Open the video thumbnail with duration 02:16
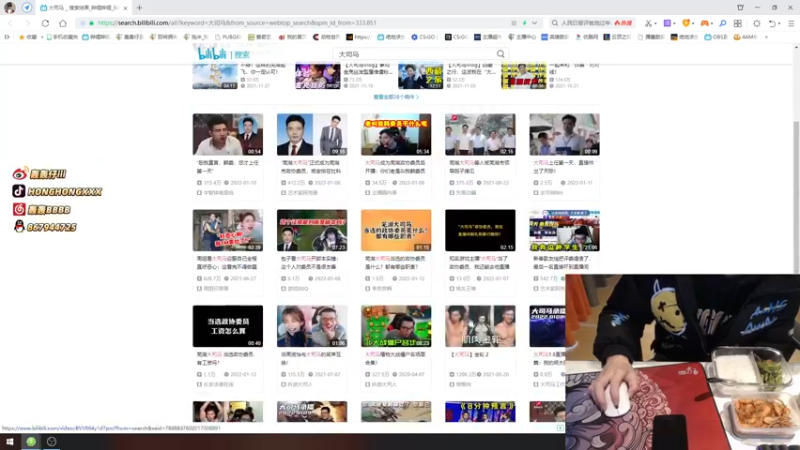This screenshot has height=450, width=800. 480,134
